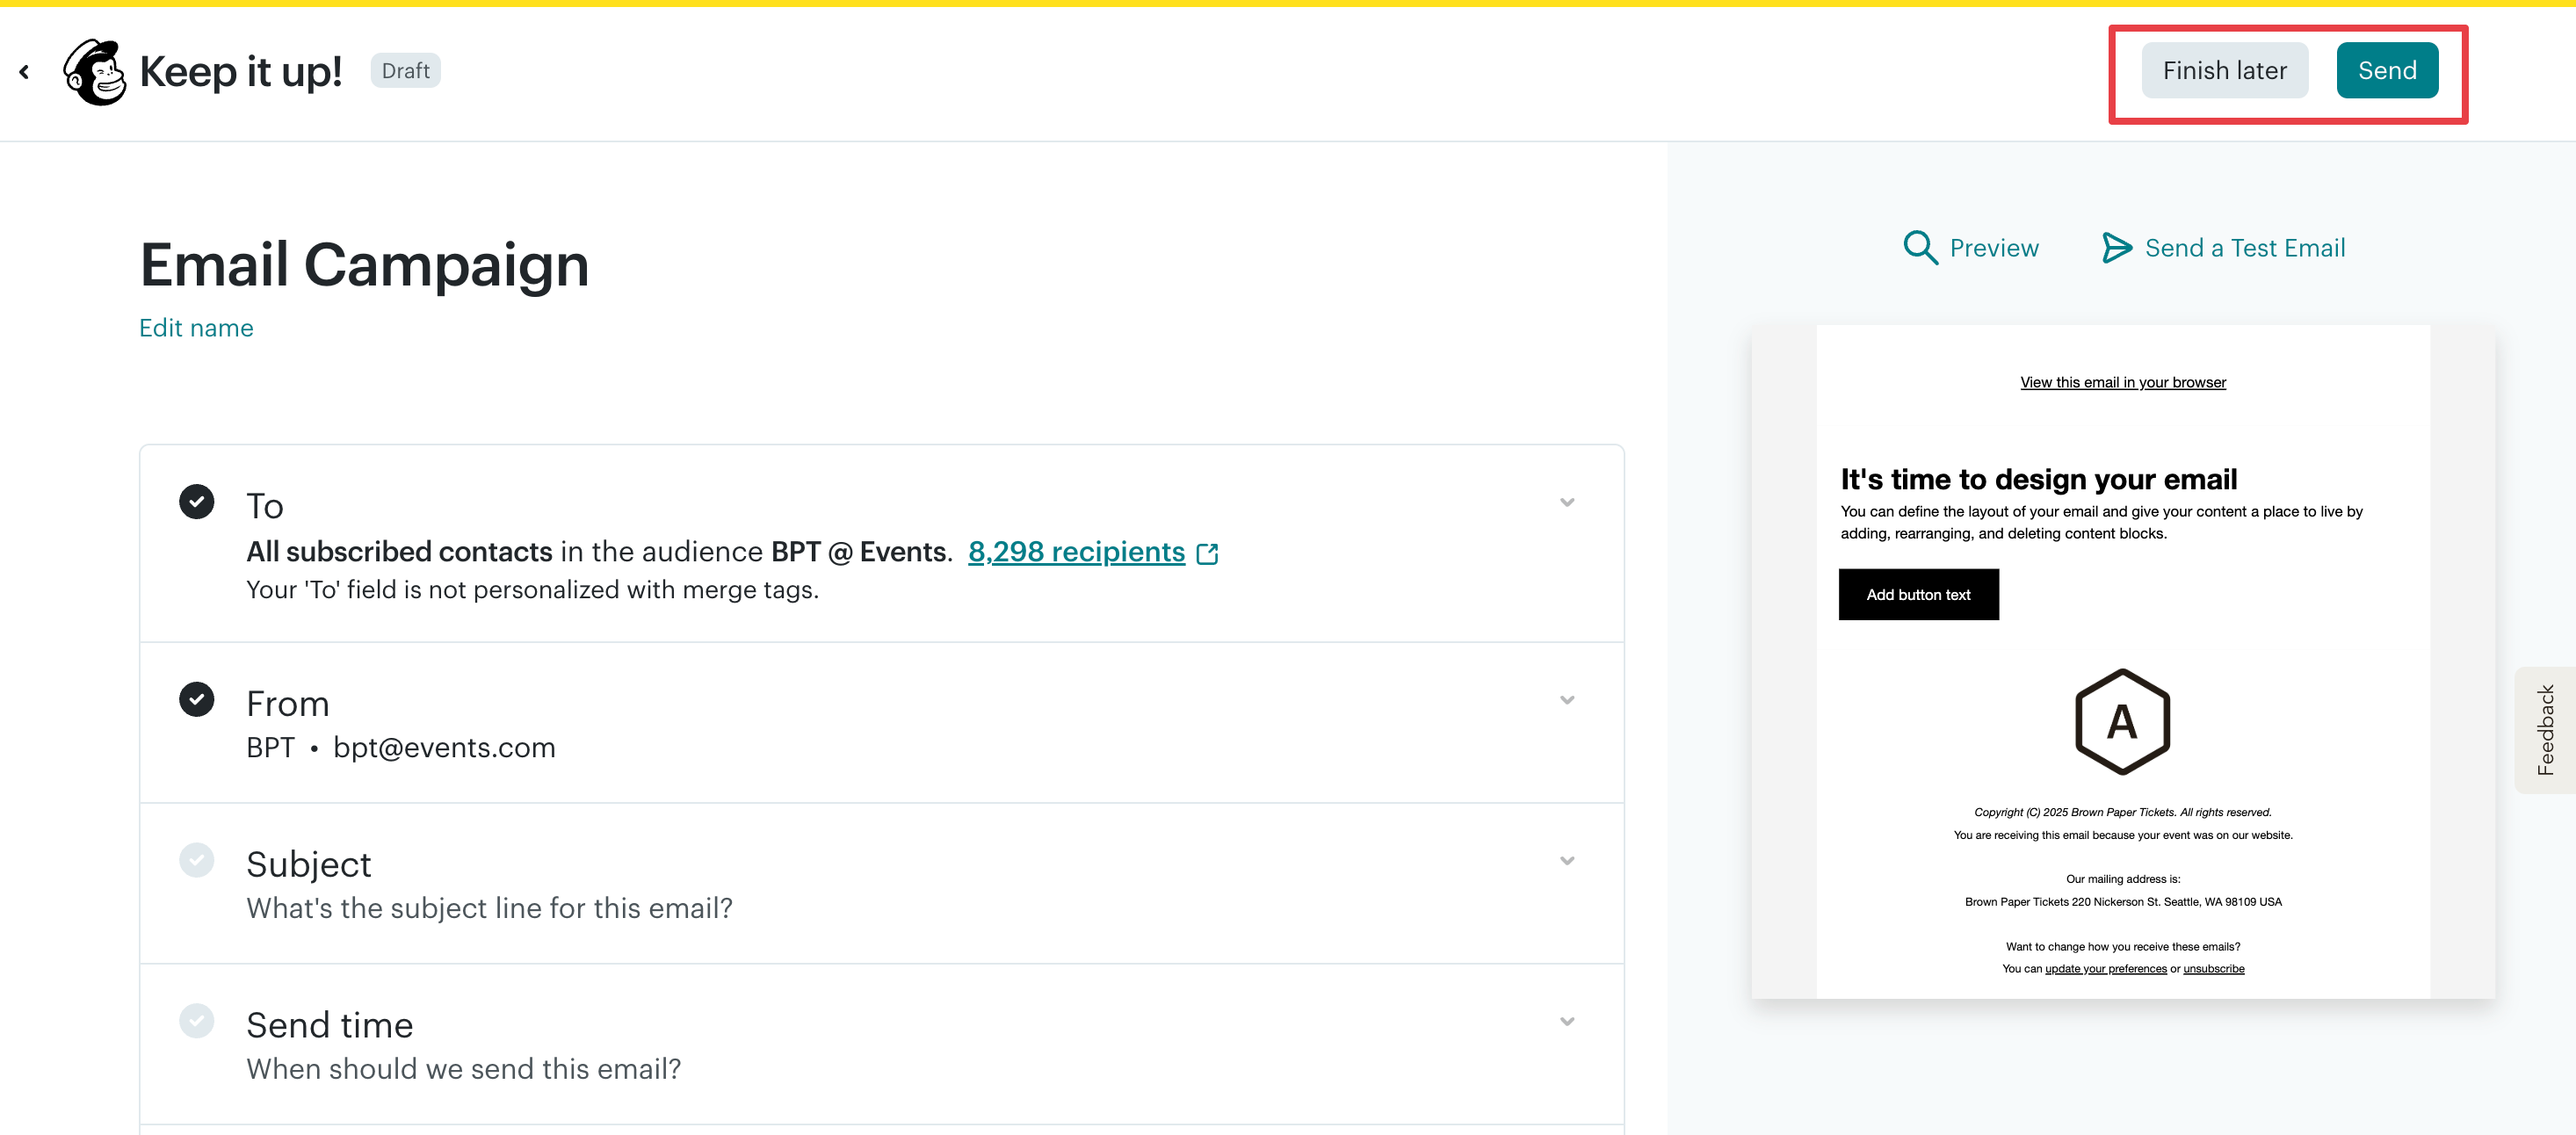Click the Copyright 2025 Brown Paper Tickets line
Viewport: 2576px width, 1135px height.
[x=2122, y=813]
